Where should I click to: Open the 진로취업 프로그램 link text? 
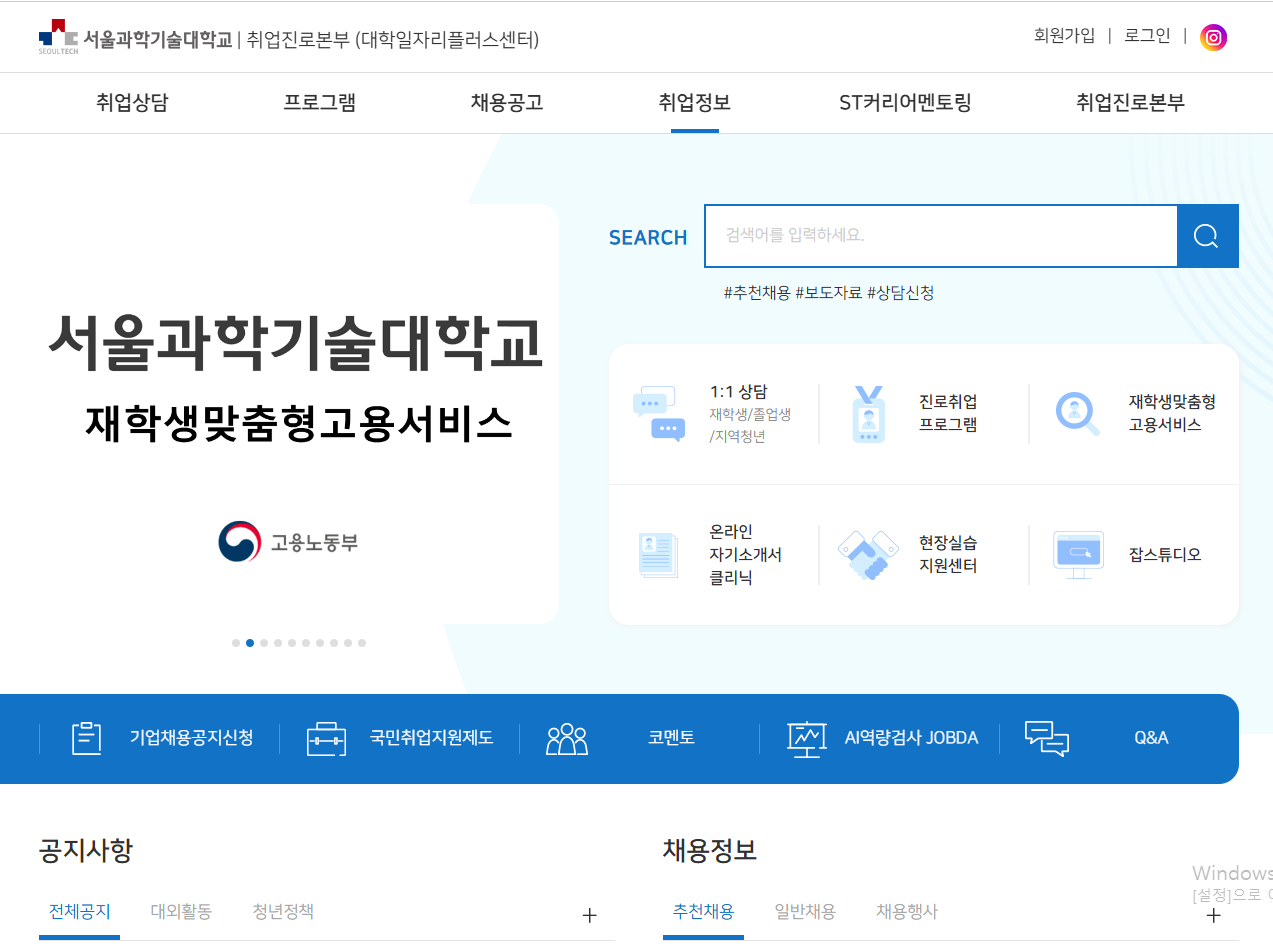click(948, 413)
